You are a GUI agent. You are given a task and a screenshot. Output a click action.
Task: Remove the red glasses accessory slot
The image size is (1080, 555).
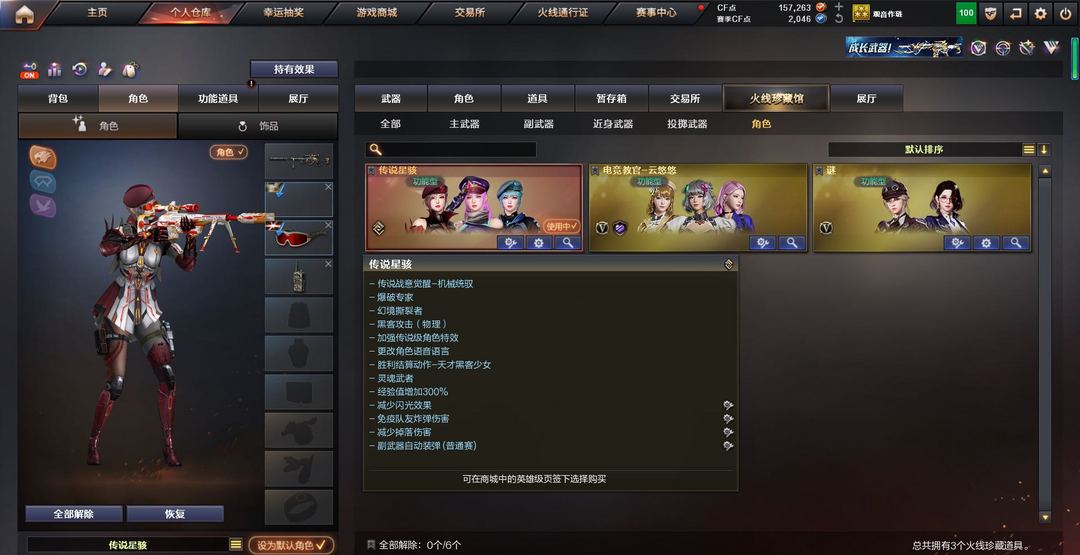328,225
